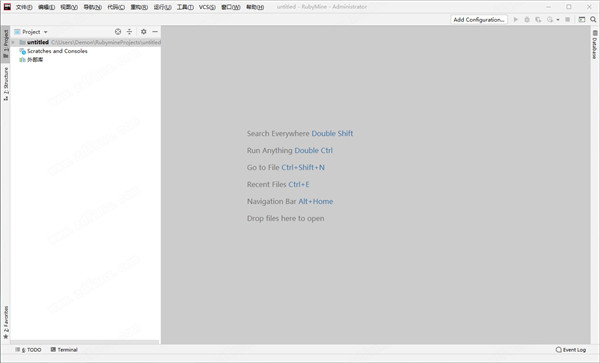The image size is (600, 363).
Task: Expand the untitled project folder arrow
Action: click(13, 42)
